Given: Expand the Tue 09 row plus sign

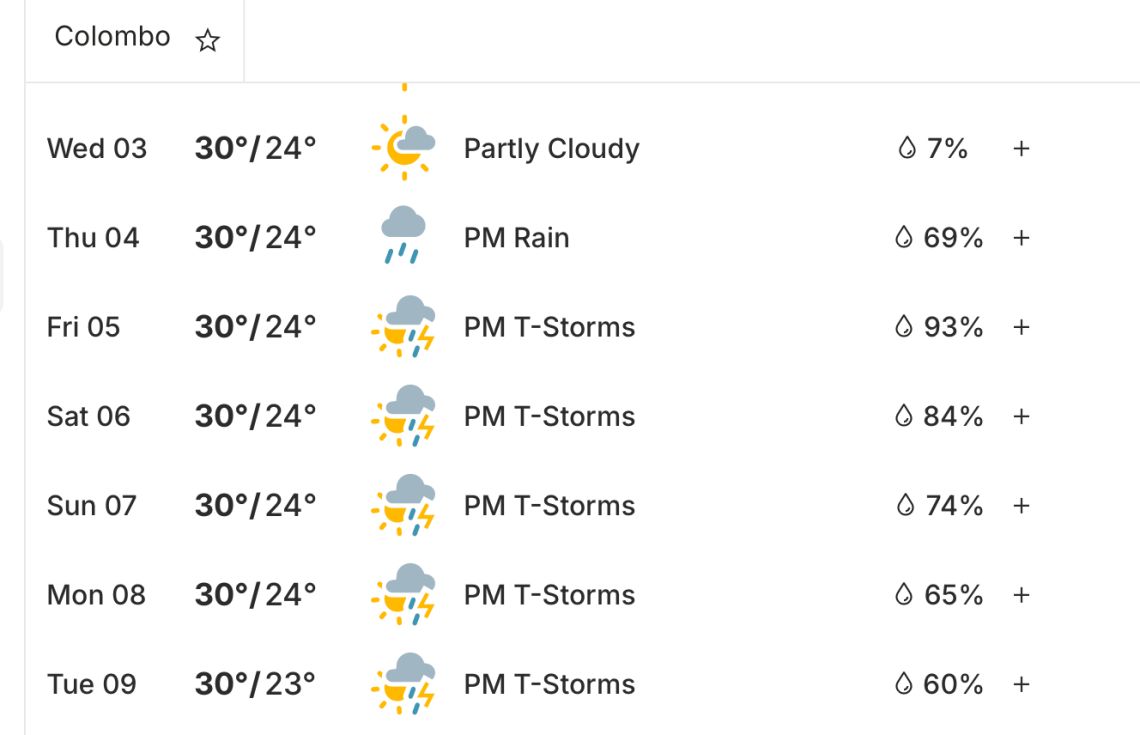Looking at the screenshot, I should [x=1021, y=684].
